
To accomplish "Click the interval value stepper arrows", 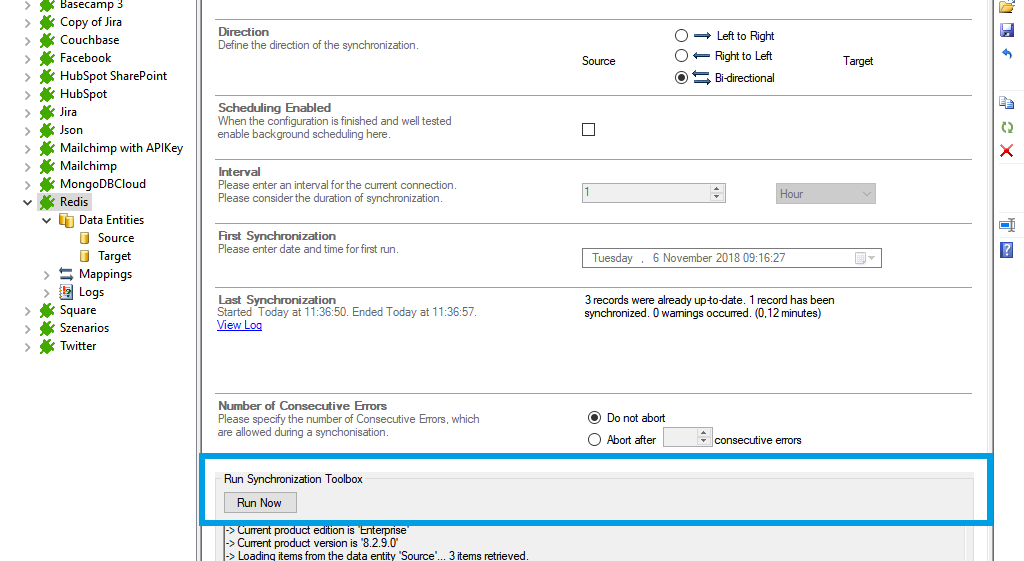I will point(716,194).
